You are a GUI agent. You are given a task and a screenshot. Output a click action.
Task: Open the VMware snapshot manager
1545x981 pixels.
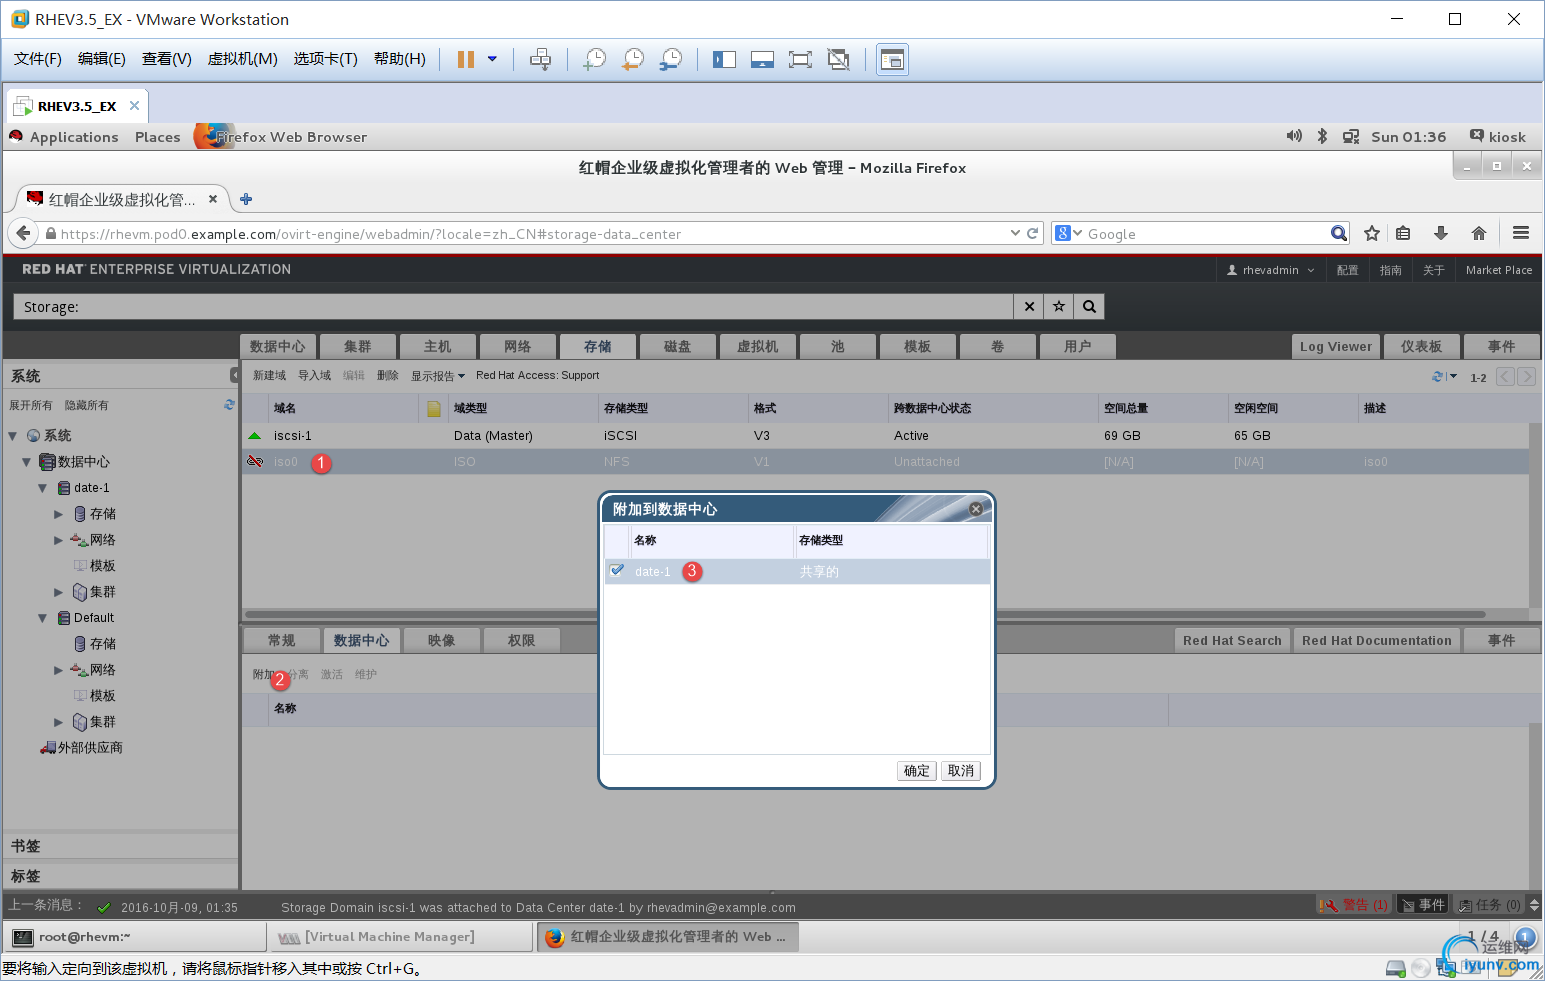(x=671, y=59)
